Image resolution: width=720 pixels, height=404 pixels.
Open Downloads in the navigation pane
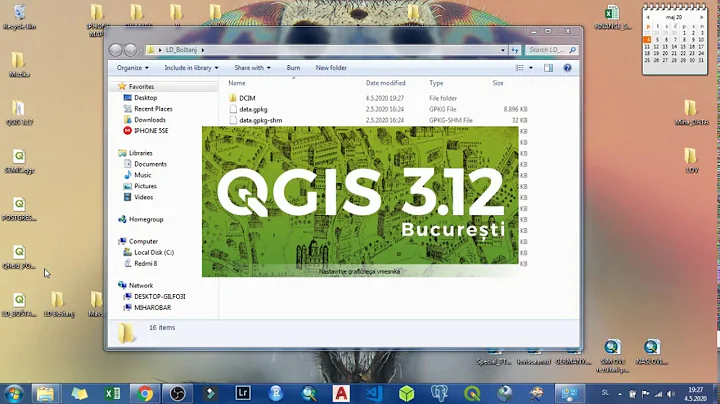tap(150, 120)
